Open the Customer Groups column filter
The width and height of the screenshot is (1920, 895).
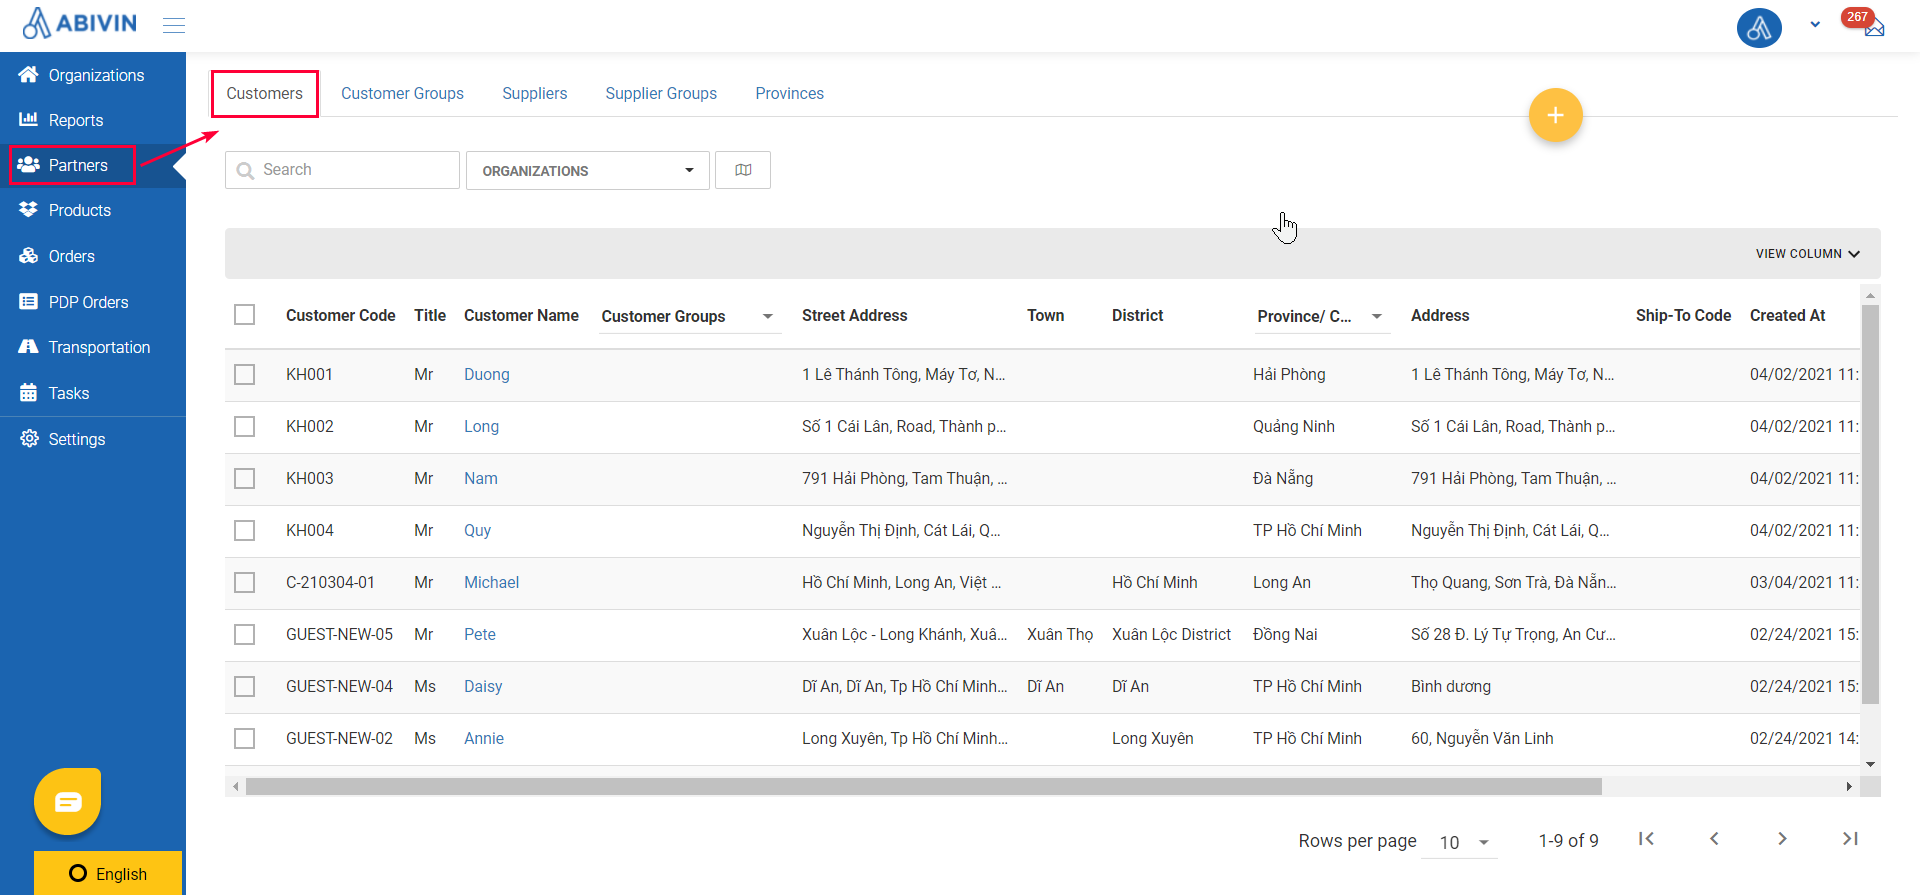(689, 316)
